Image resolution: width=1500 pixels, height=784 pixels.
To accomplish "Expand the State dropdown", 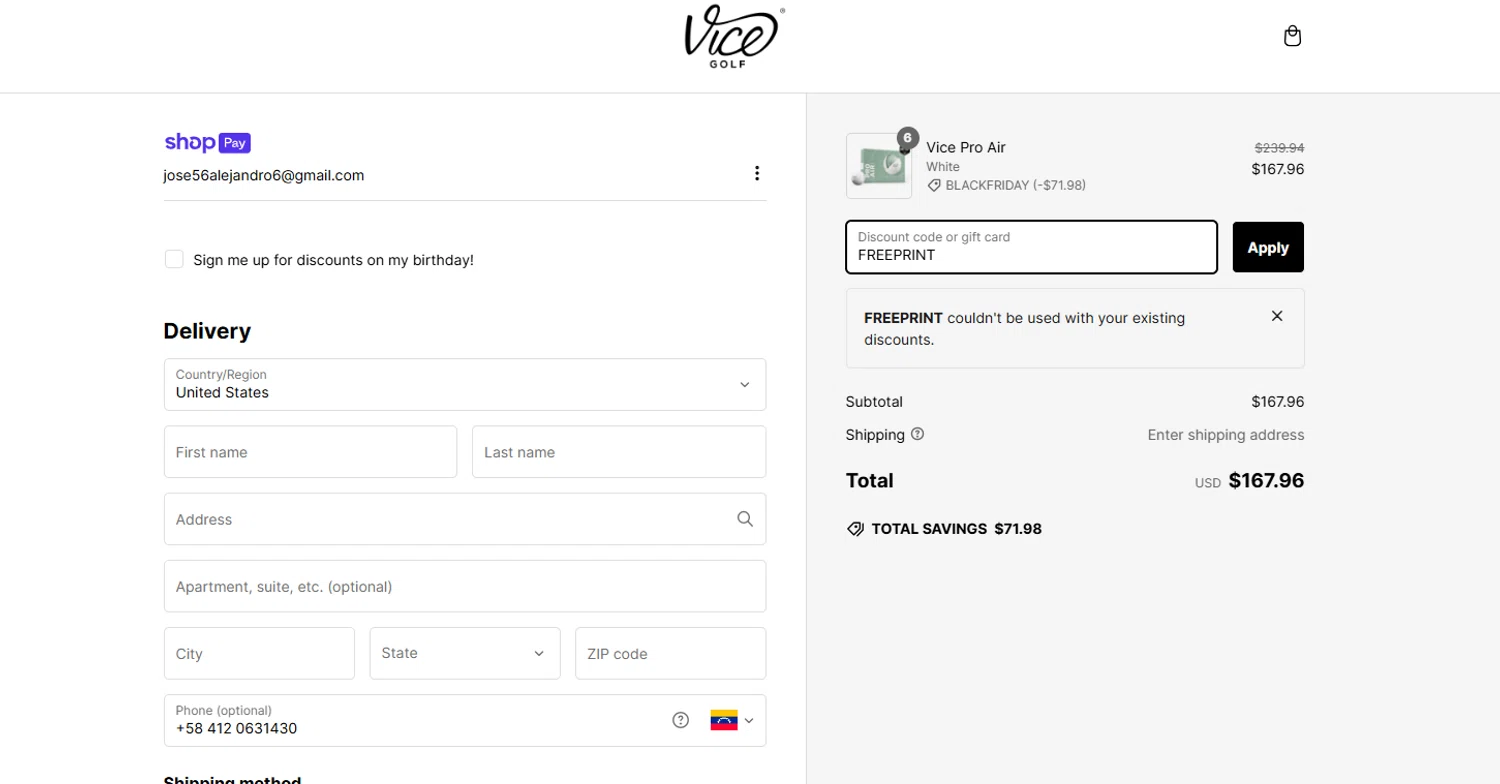I will coord(464,653).
